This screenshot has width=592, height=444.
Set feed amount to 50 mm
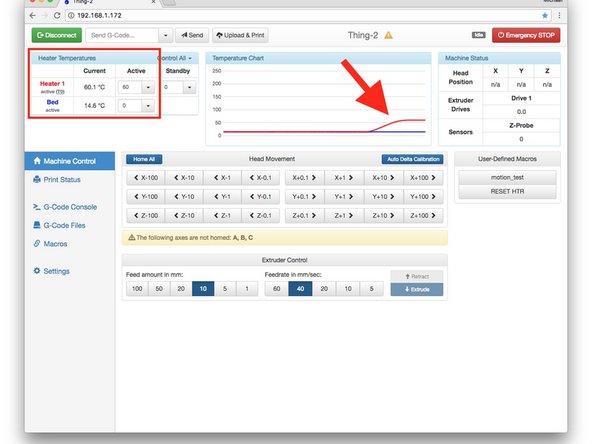159,289
